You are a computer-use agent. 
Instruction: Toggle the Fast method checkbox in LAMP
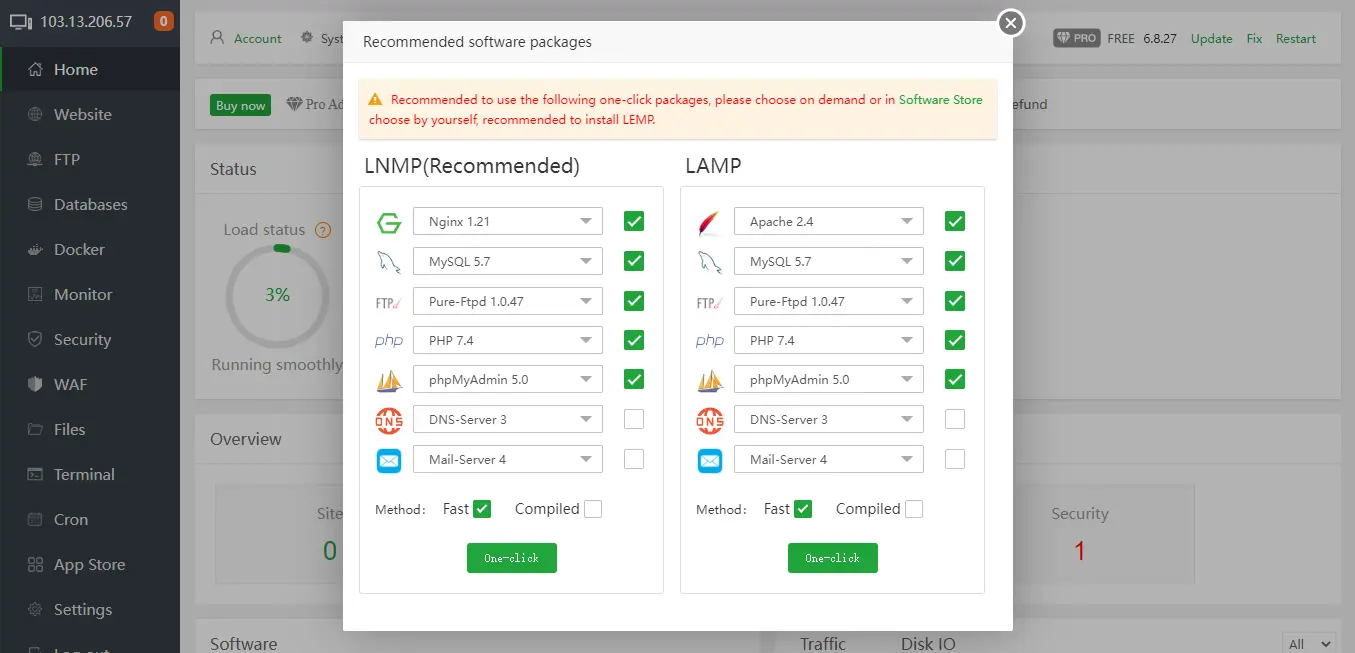803,509
